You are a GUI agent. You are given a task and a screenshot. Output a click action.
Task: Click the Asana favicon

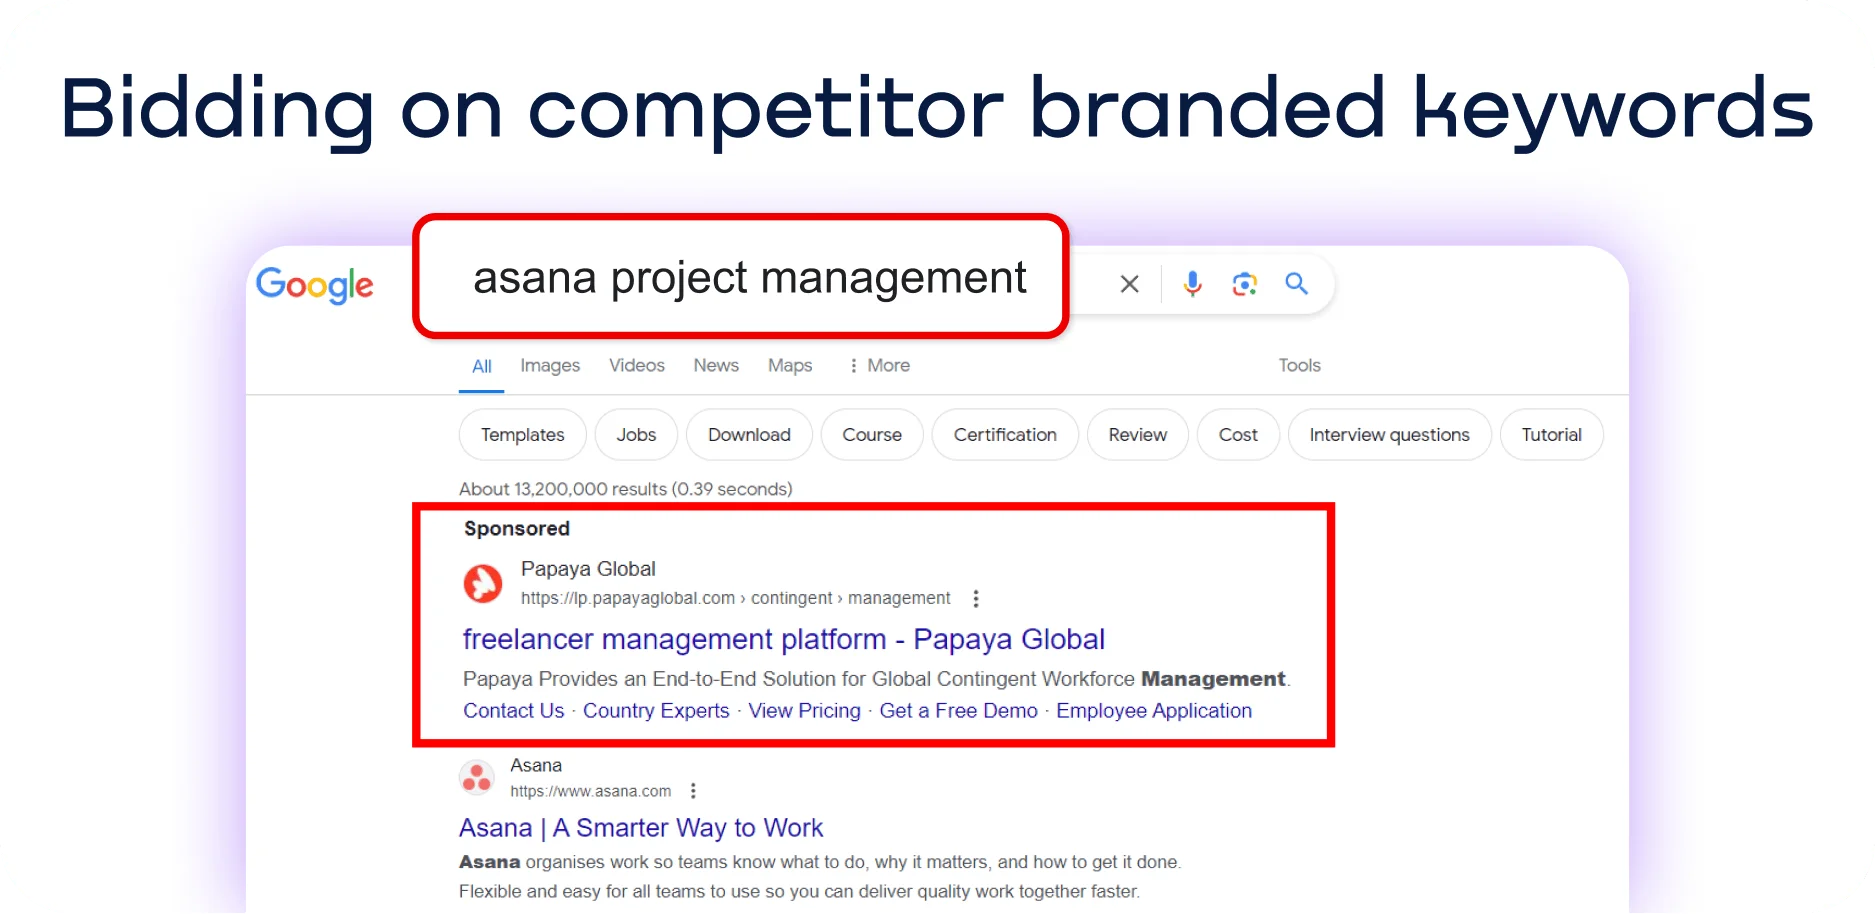pos(476,777)
